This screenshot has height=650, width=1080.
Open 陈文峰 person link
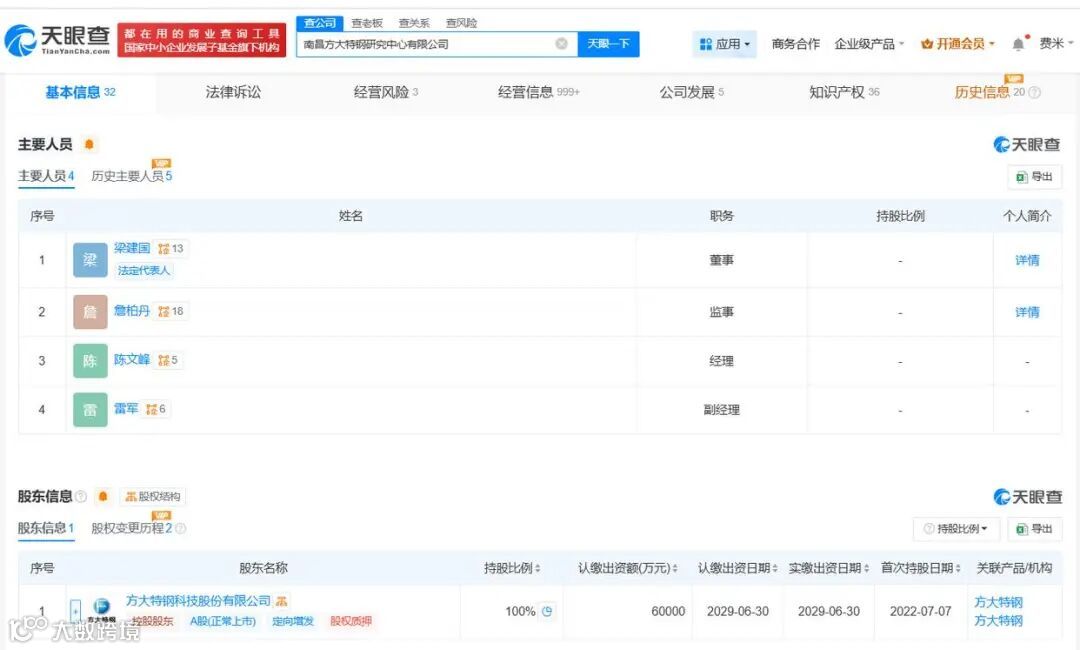click(x=132, y=359)
